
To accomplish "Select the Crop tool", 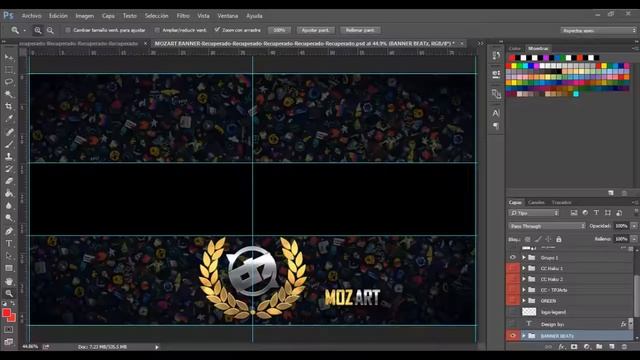I will (9, 107).
